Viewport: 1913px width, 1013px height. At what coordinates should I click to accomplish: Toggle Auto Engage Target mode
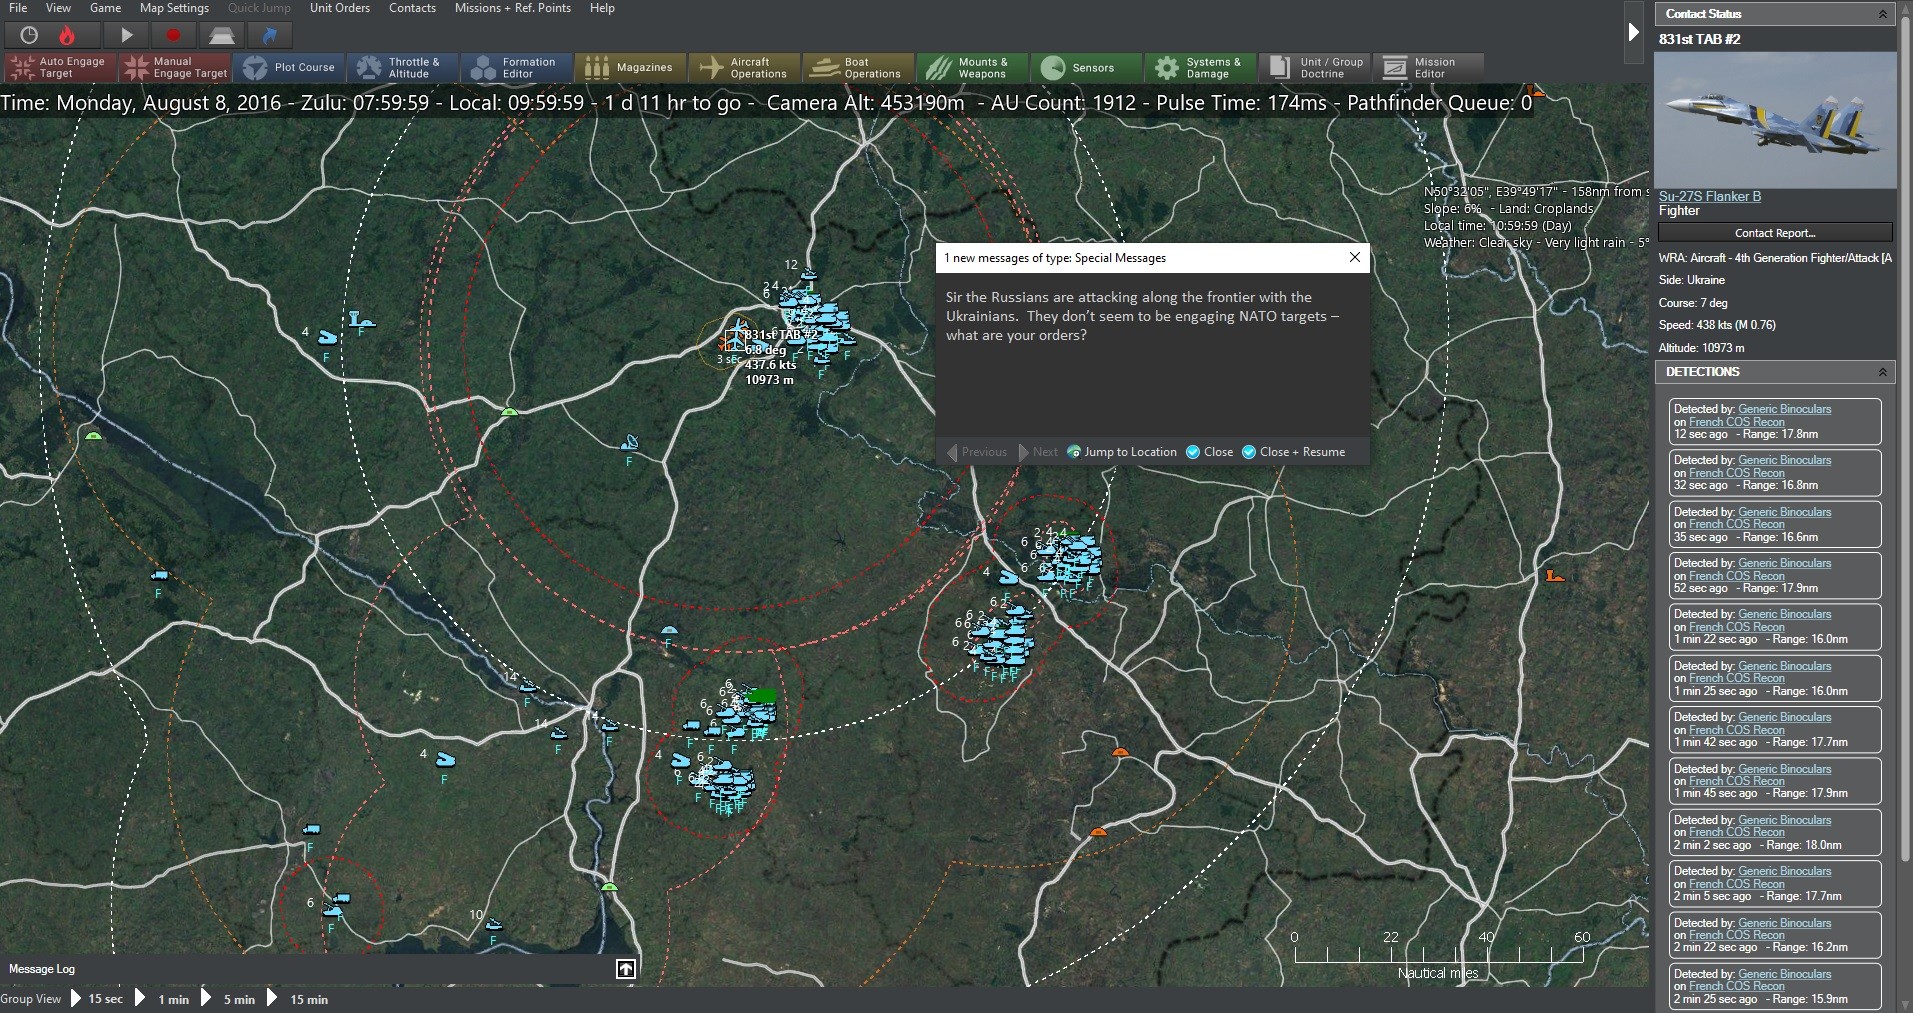tap(58, 67)
